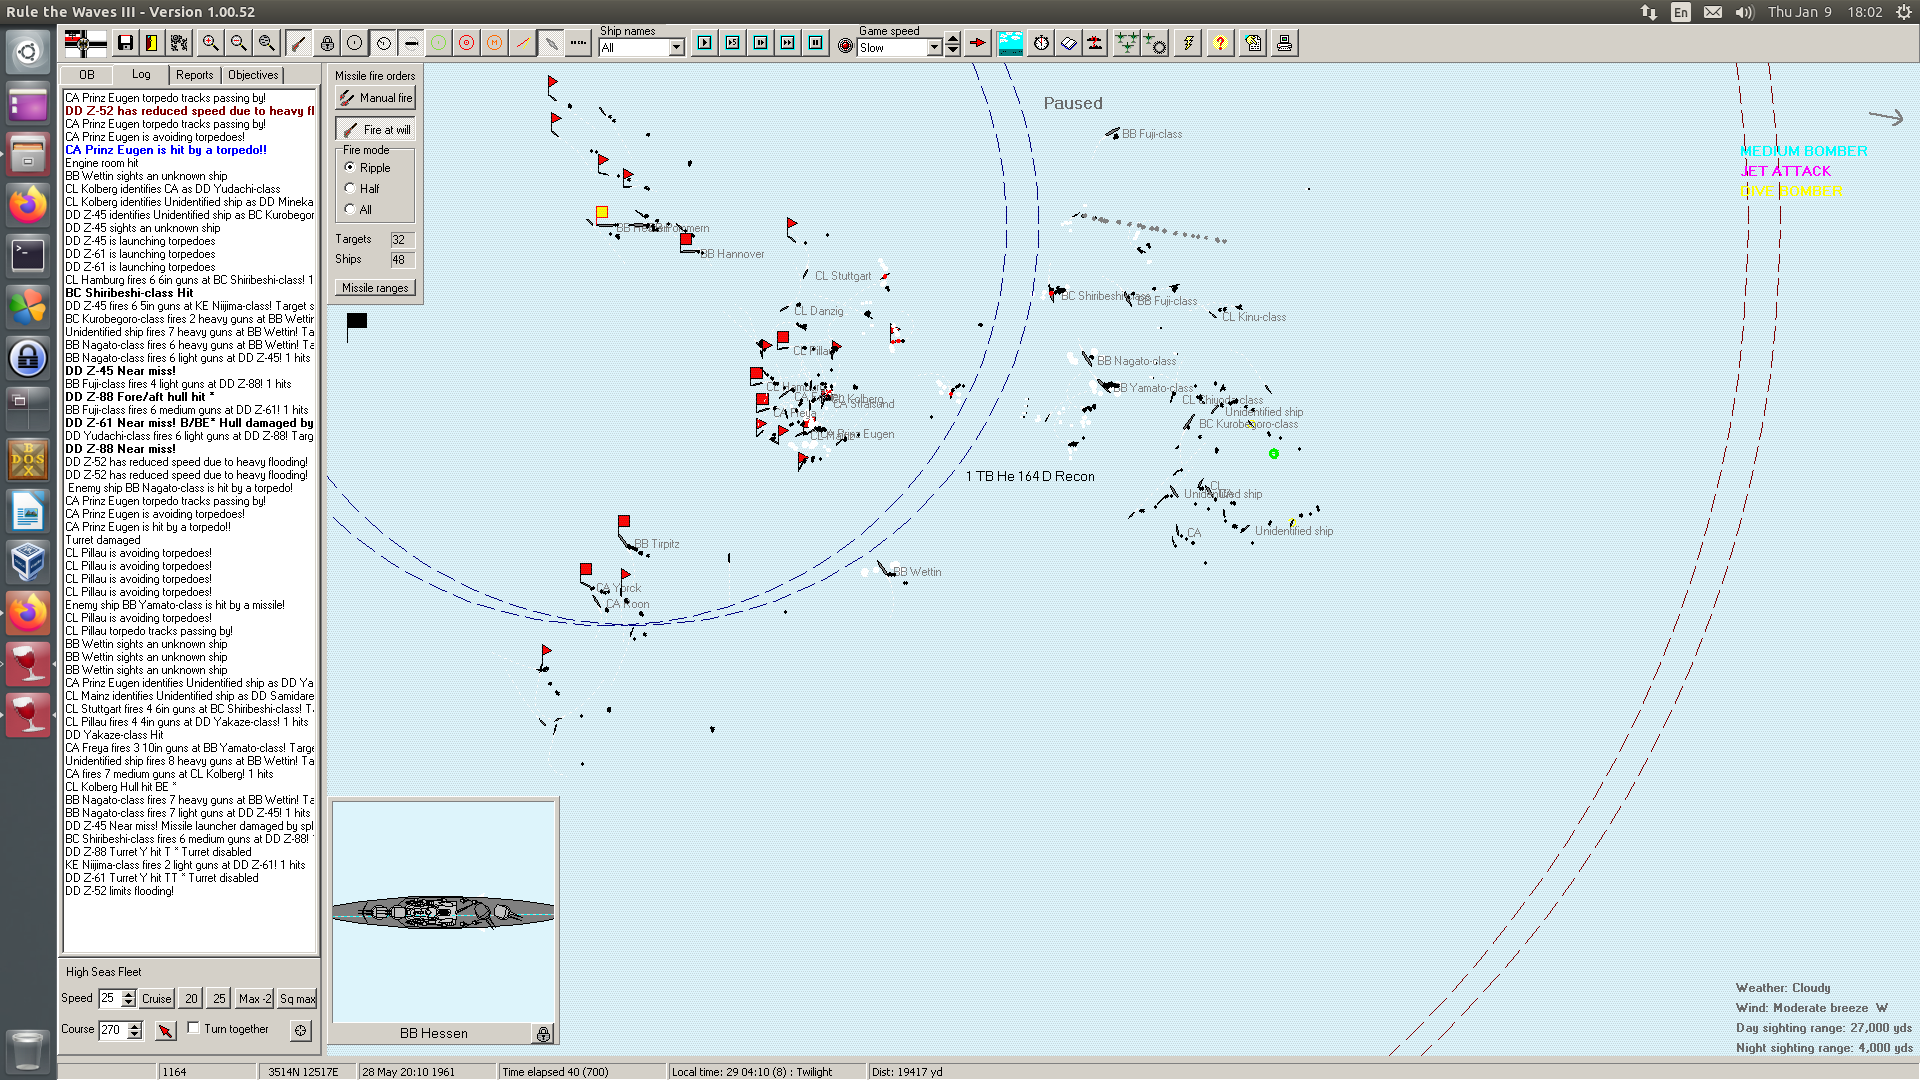Click the crosshair target button
The width and height of the screenshot is (1920, 1080).
tap(300, 1030)
